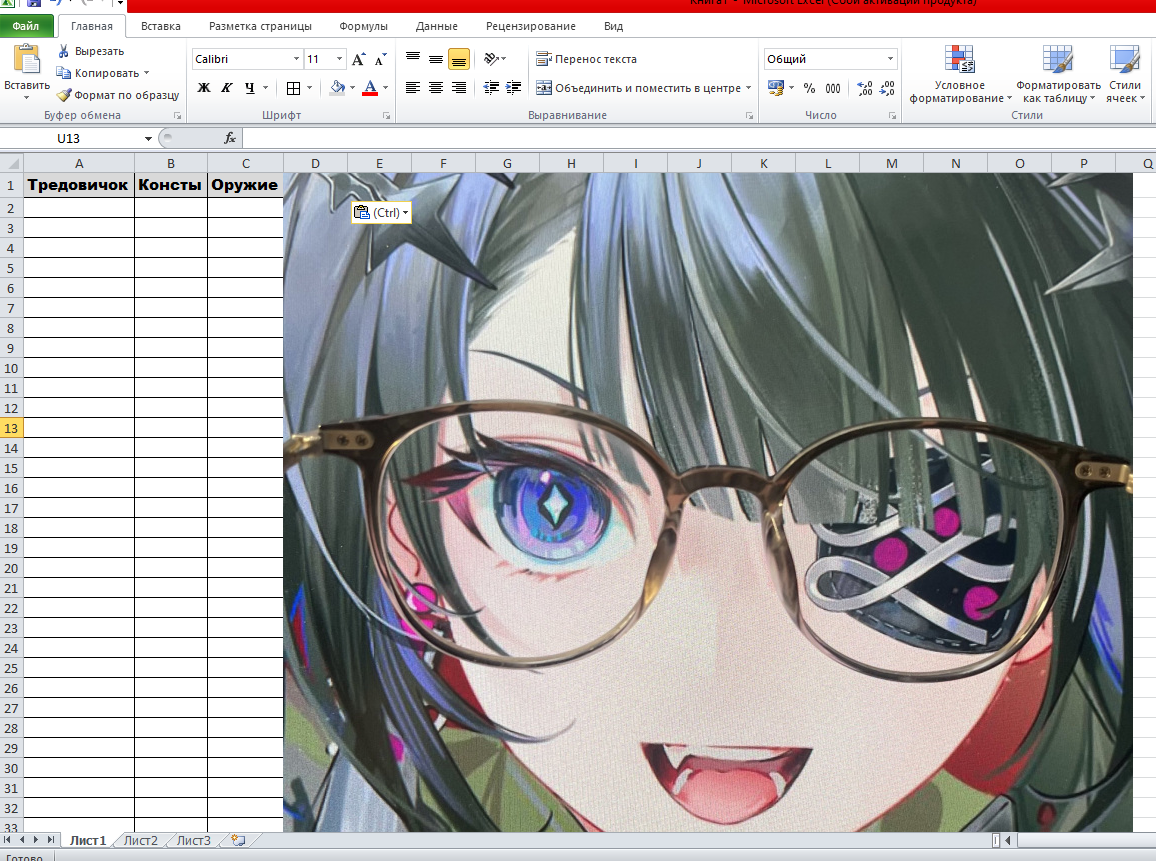The width and height of the screenshot is (1156, 861).
Task: Open Alignment (Выравнивание) dialog launcher
Action: point(750,116)
